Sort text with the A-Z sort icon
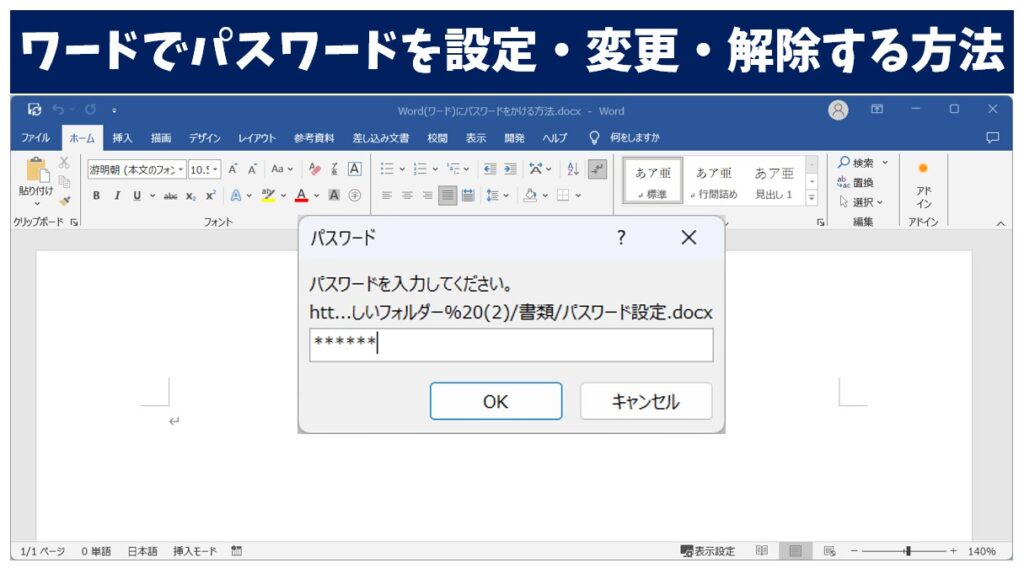The image size is (1024, 568). pyautogui.click(x=573, y=169)
